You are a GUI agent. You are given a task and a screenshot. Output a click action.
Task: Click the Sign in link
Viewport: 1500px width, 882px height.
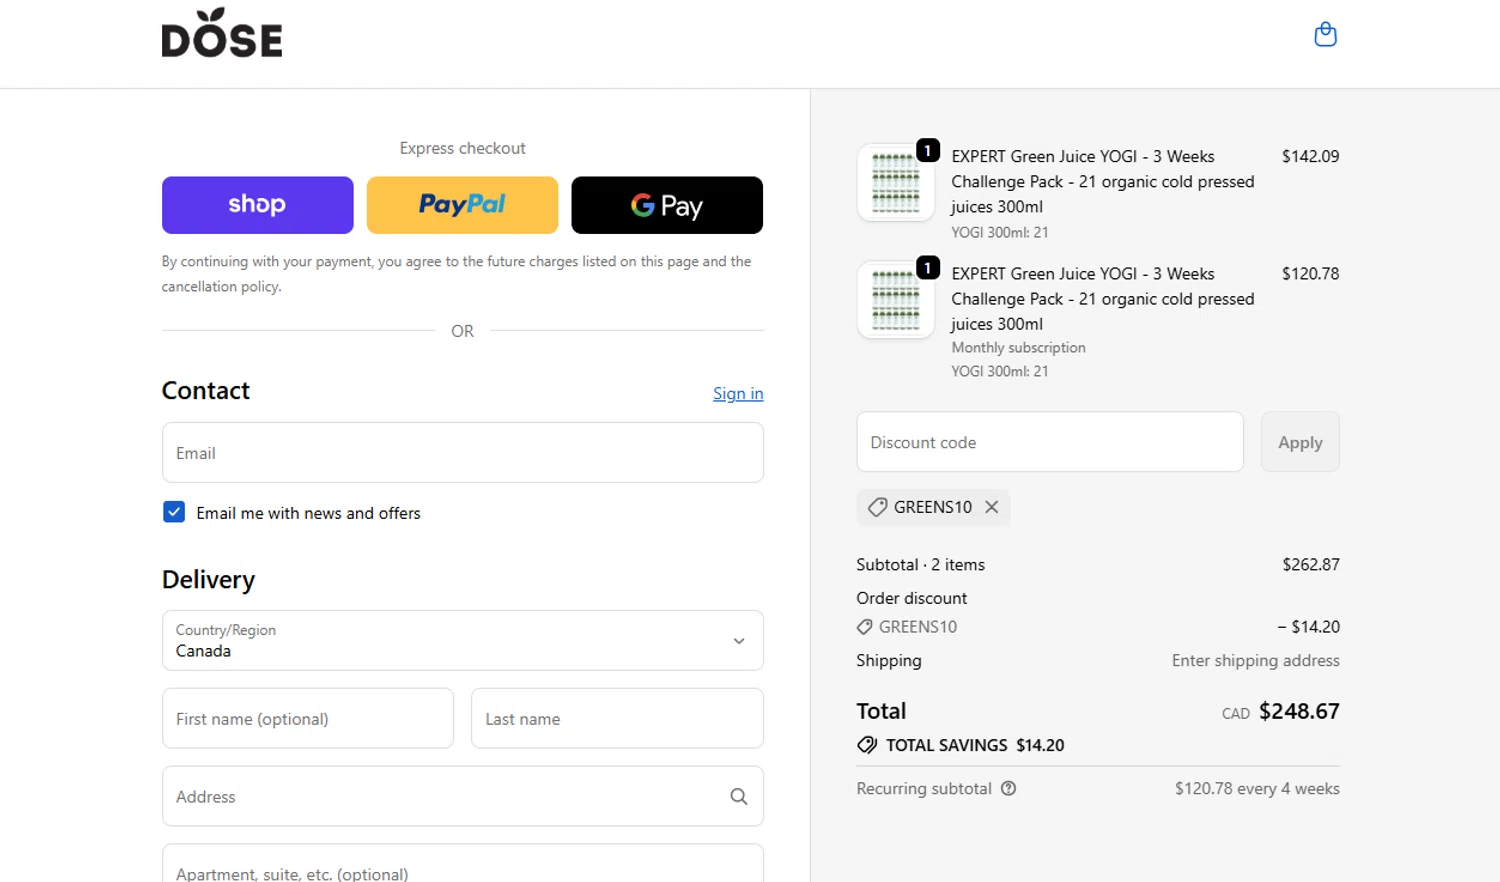tap(738, 393)
